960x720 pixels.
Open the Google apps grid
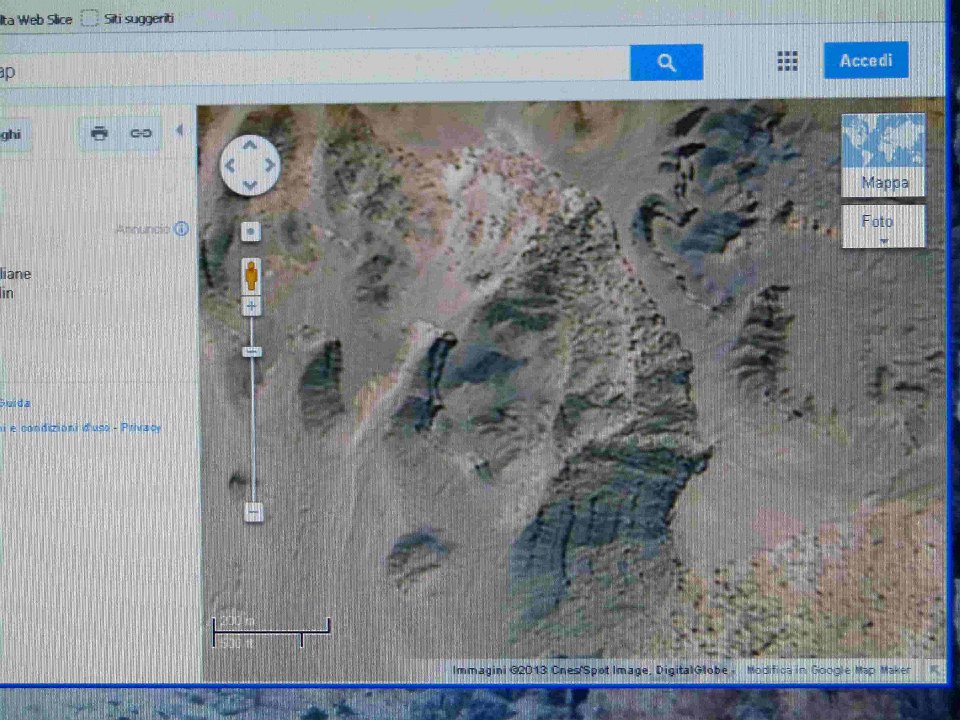pos(787,61)
